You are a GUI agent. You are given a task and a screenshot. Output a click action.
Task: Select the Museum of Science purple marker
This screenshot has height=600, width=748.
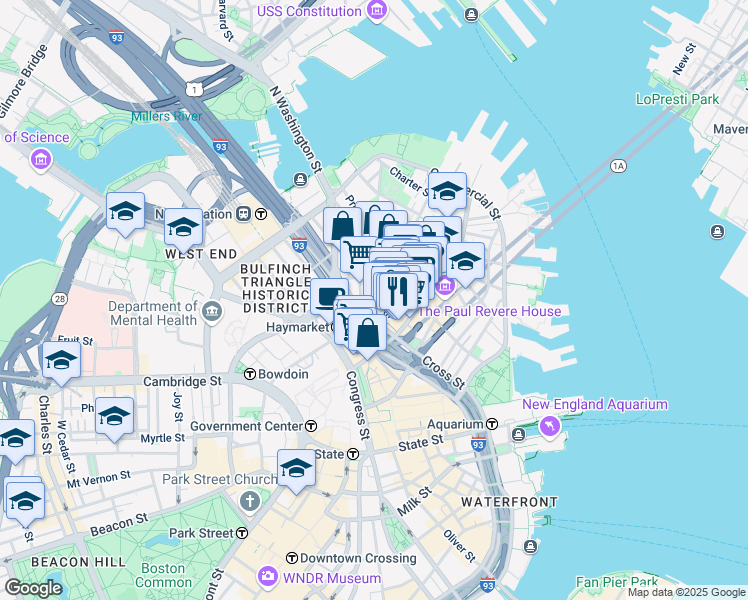point(41,159)
